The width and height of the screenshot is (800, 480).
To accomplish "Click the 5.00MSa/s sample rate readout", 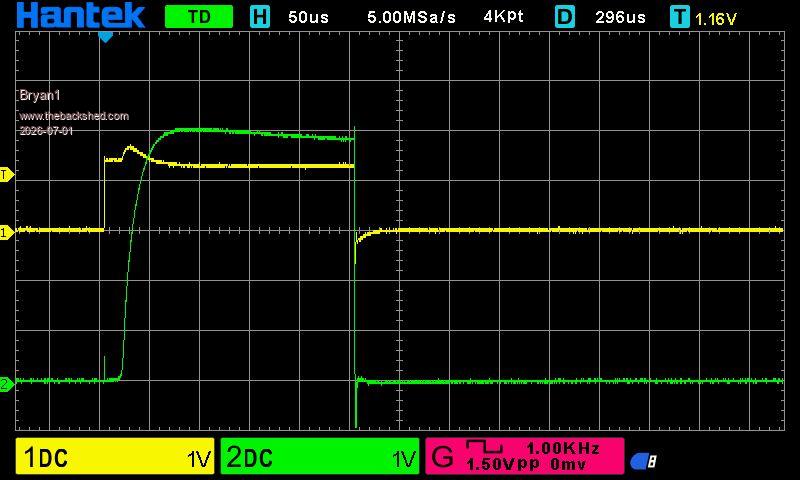I will [x=411, y=17].
